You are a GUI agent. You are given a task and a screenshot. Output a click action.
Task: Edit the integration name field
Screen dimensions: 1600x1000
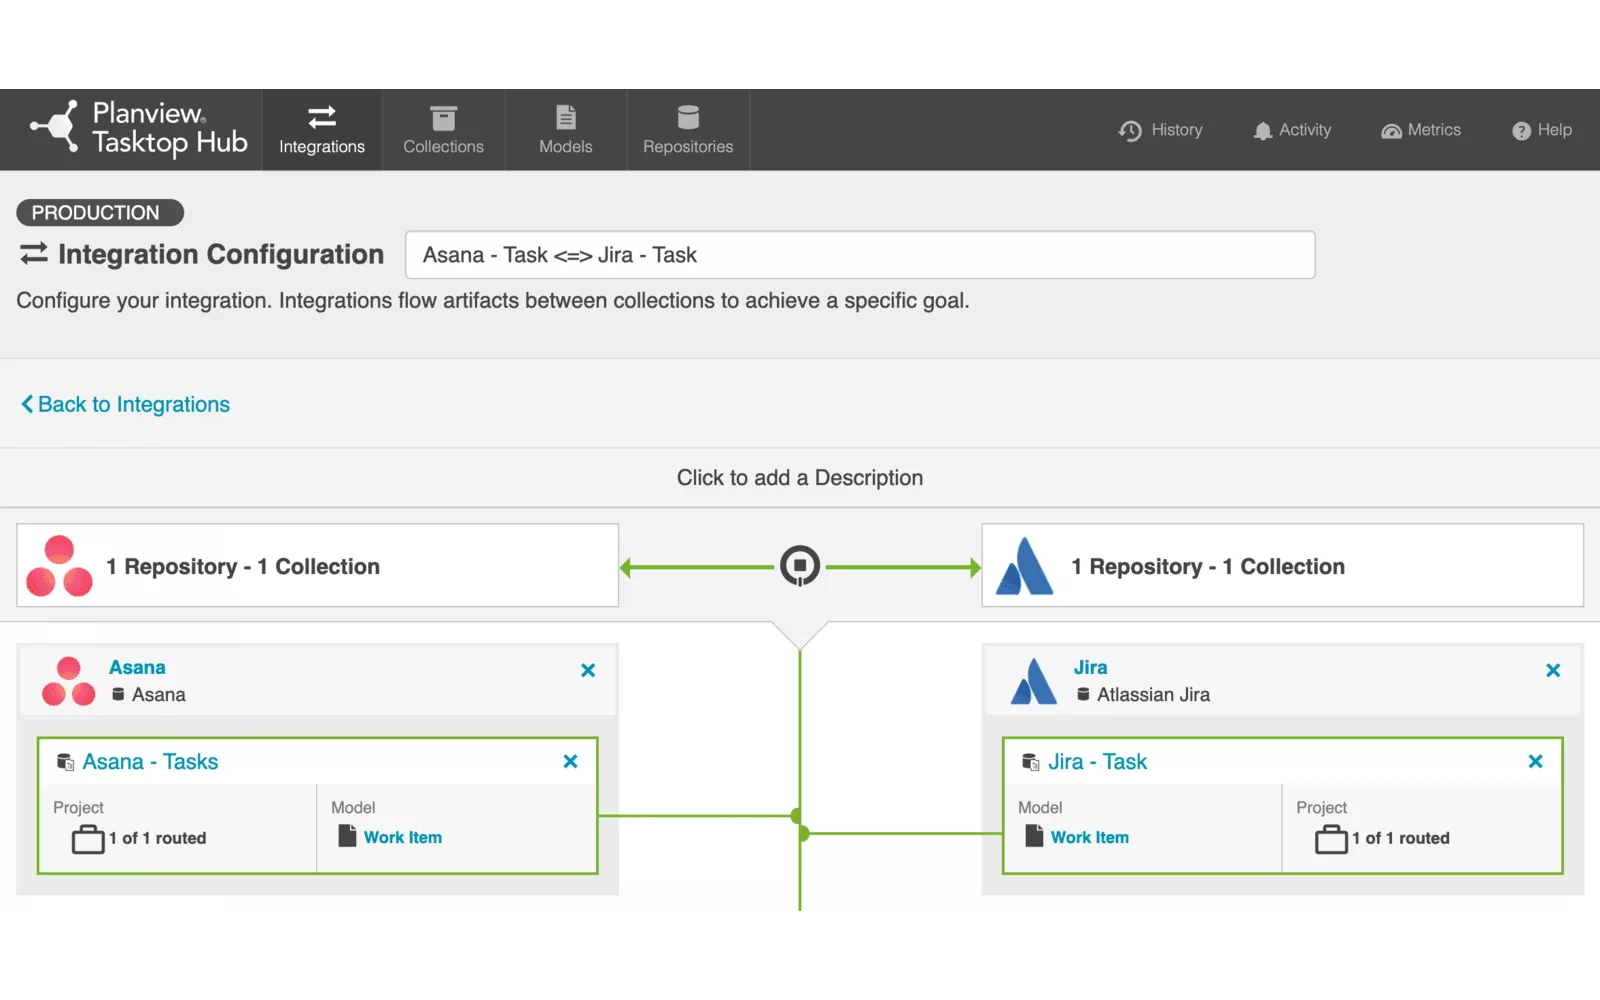coord(859,255)
